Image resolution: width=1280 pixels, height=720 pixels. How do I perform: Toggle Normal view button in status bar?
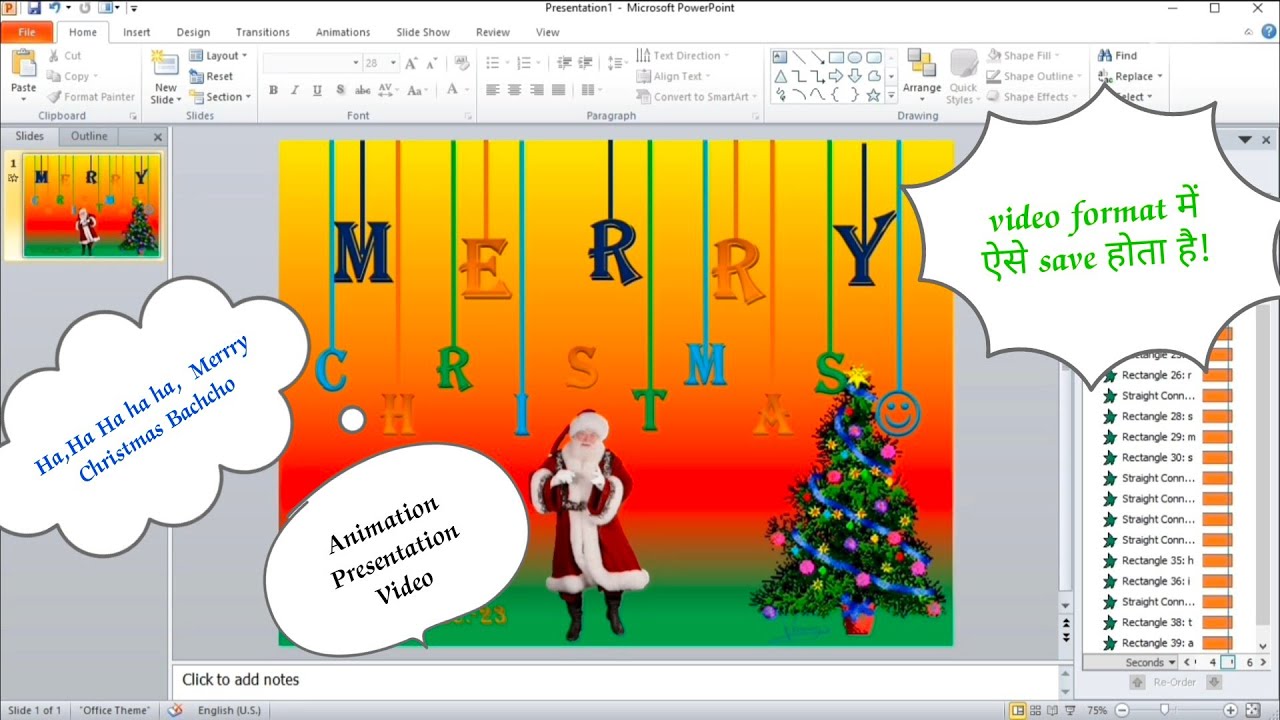click(1018, 710)
